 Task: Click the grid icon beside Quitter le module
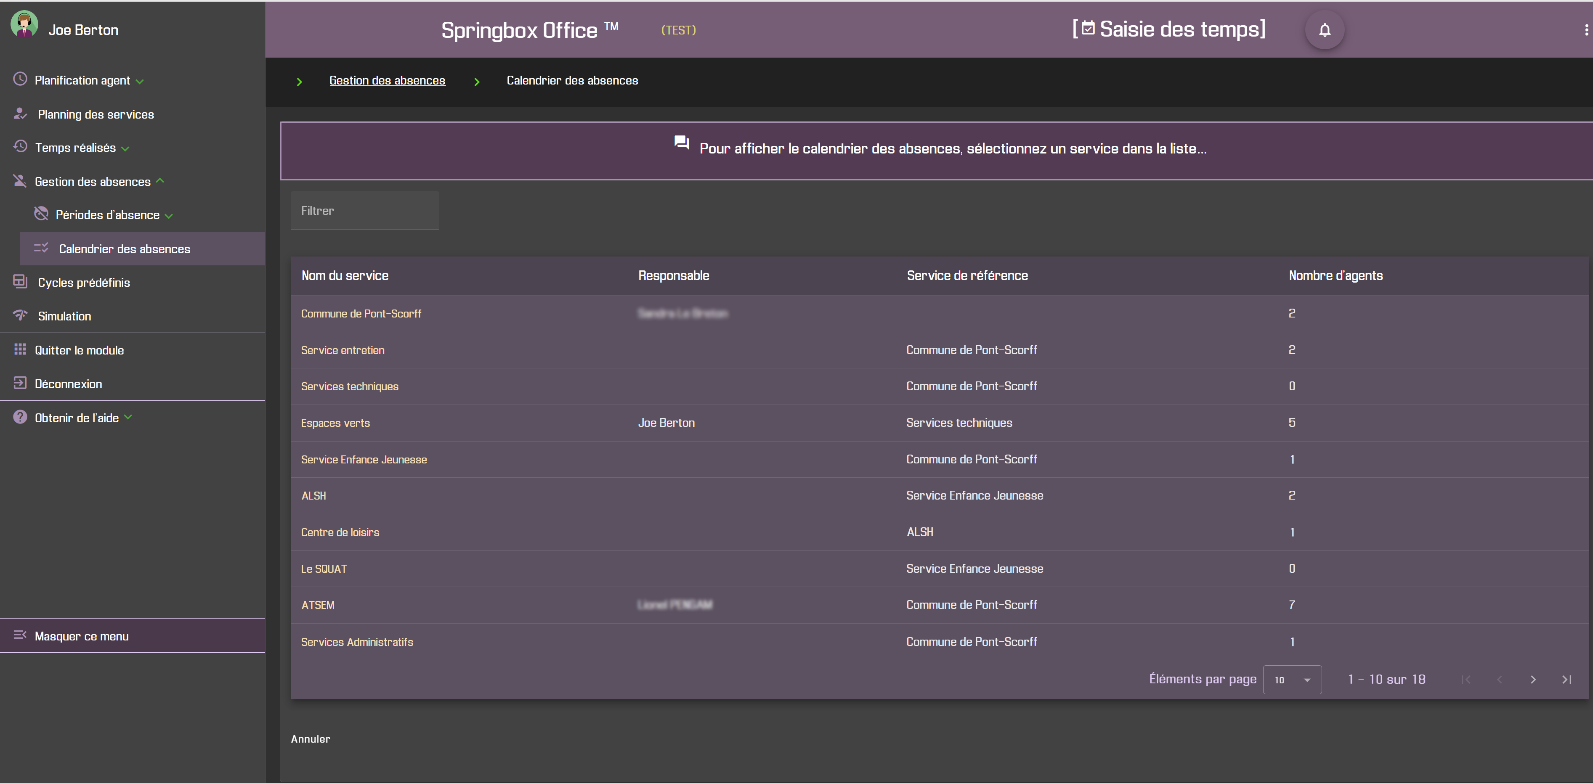click(x=20, y=350)
